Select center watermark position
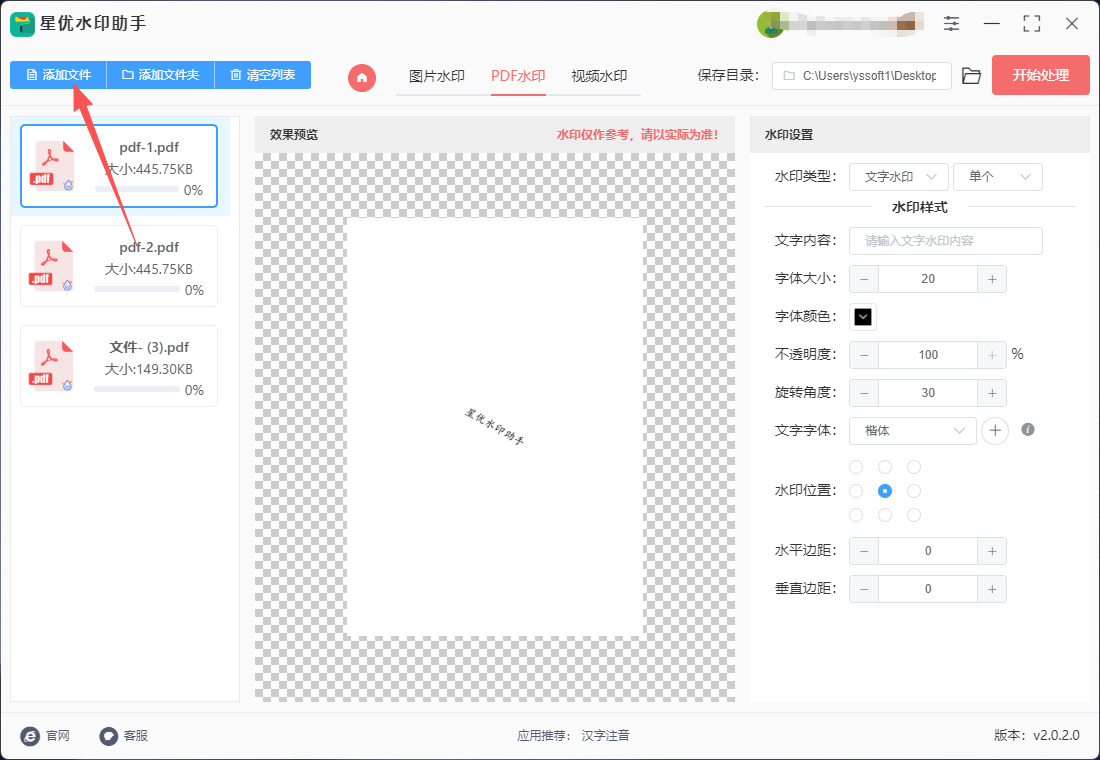Viewport: 1100px width, 760px height. pyautogui.click(x=885, y=491)
